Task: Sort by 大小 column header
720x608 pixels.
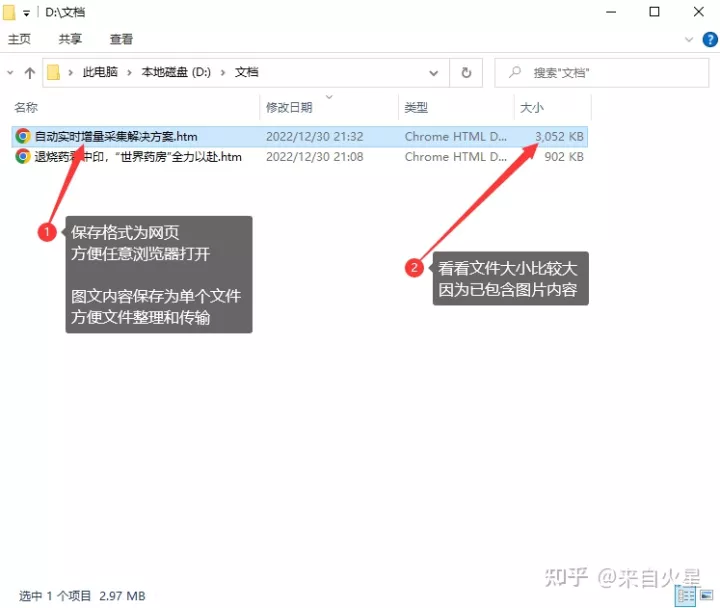Action: tap(531, 107)
